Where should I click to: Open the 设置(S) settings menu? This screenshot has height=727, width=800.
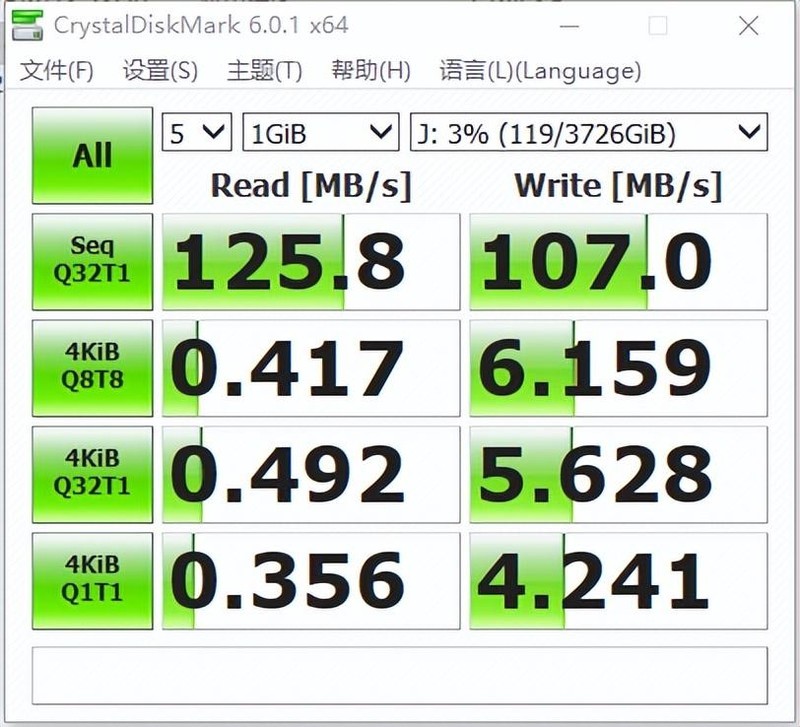(x=156, y=71)
